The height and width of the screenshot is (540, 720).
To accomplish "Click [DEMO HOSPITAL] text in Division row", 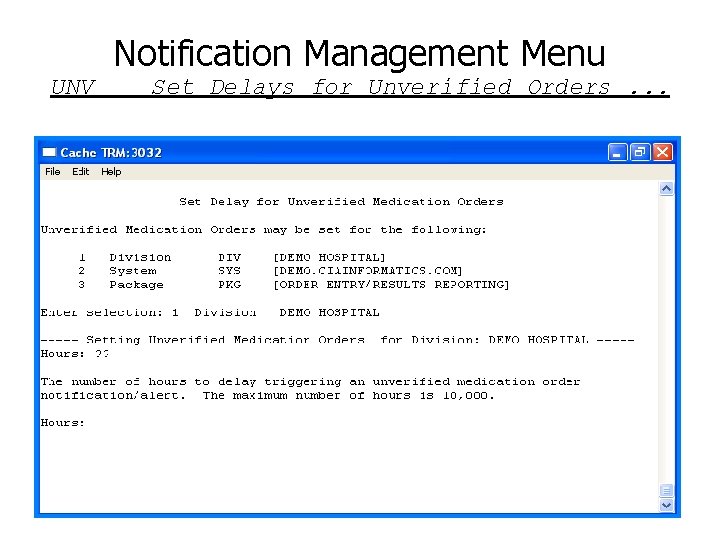I will (329, 257).
